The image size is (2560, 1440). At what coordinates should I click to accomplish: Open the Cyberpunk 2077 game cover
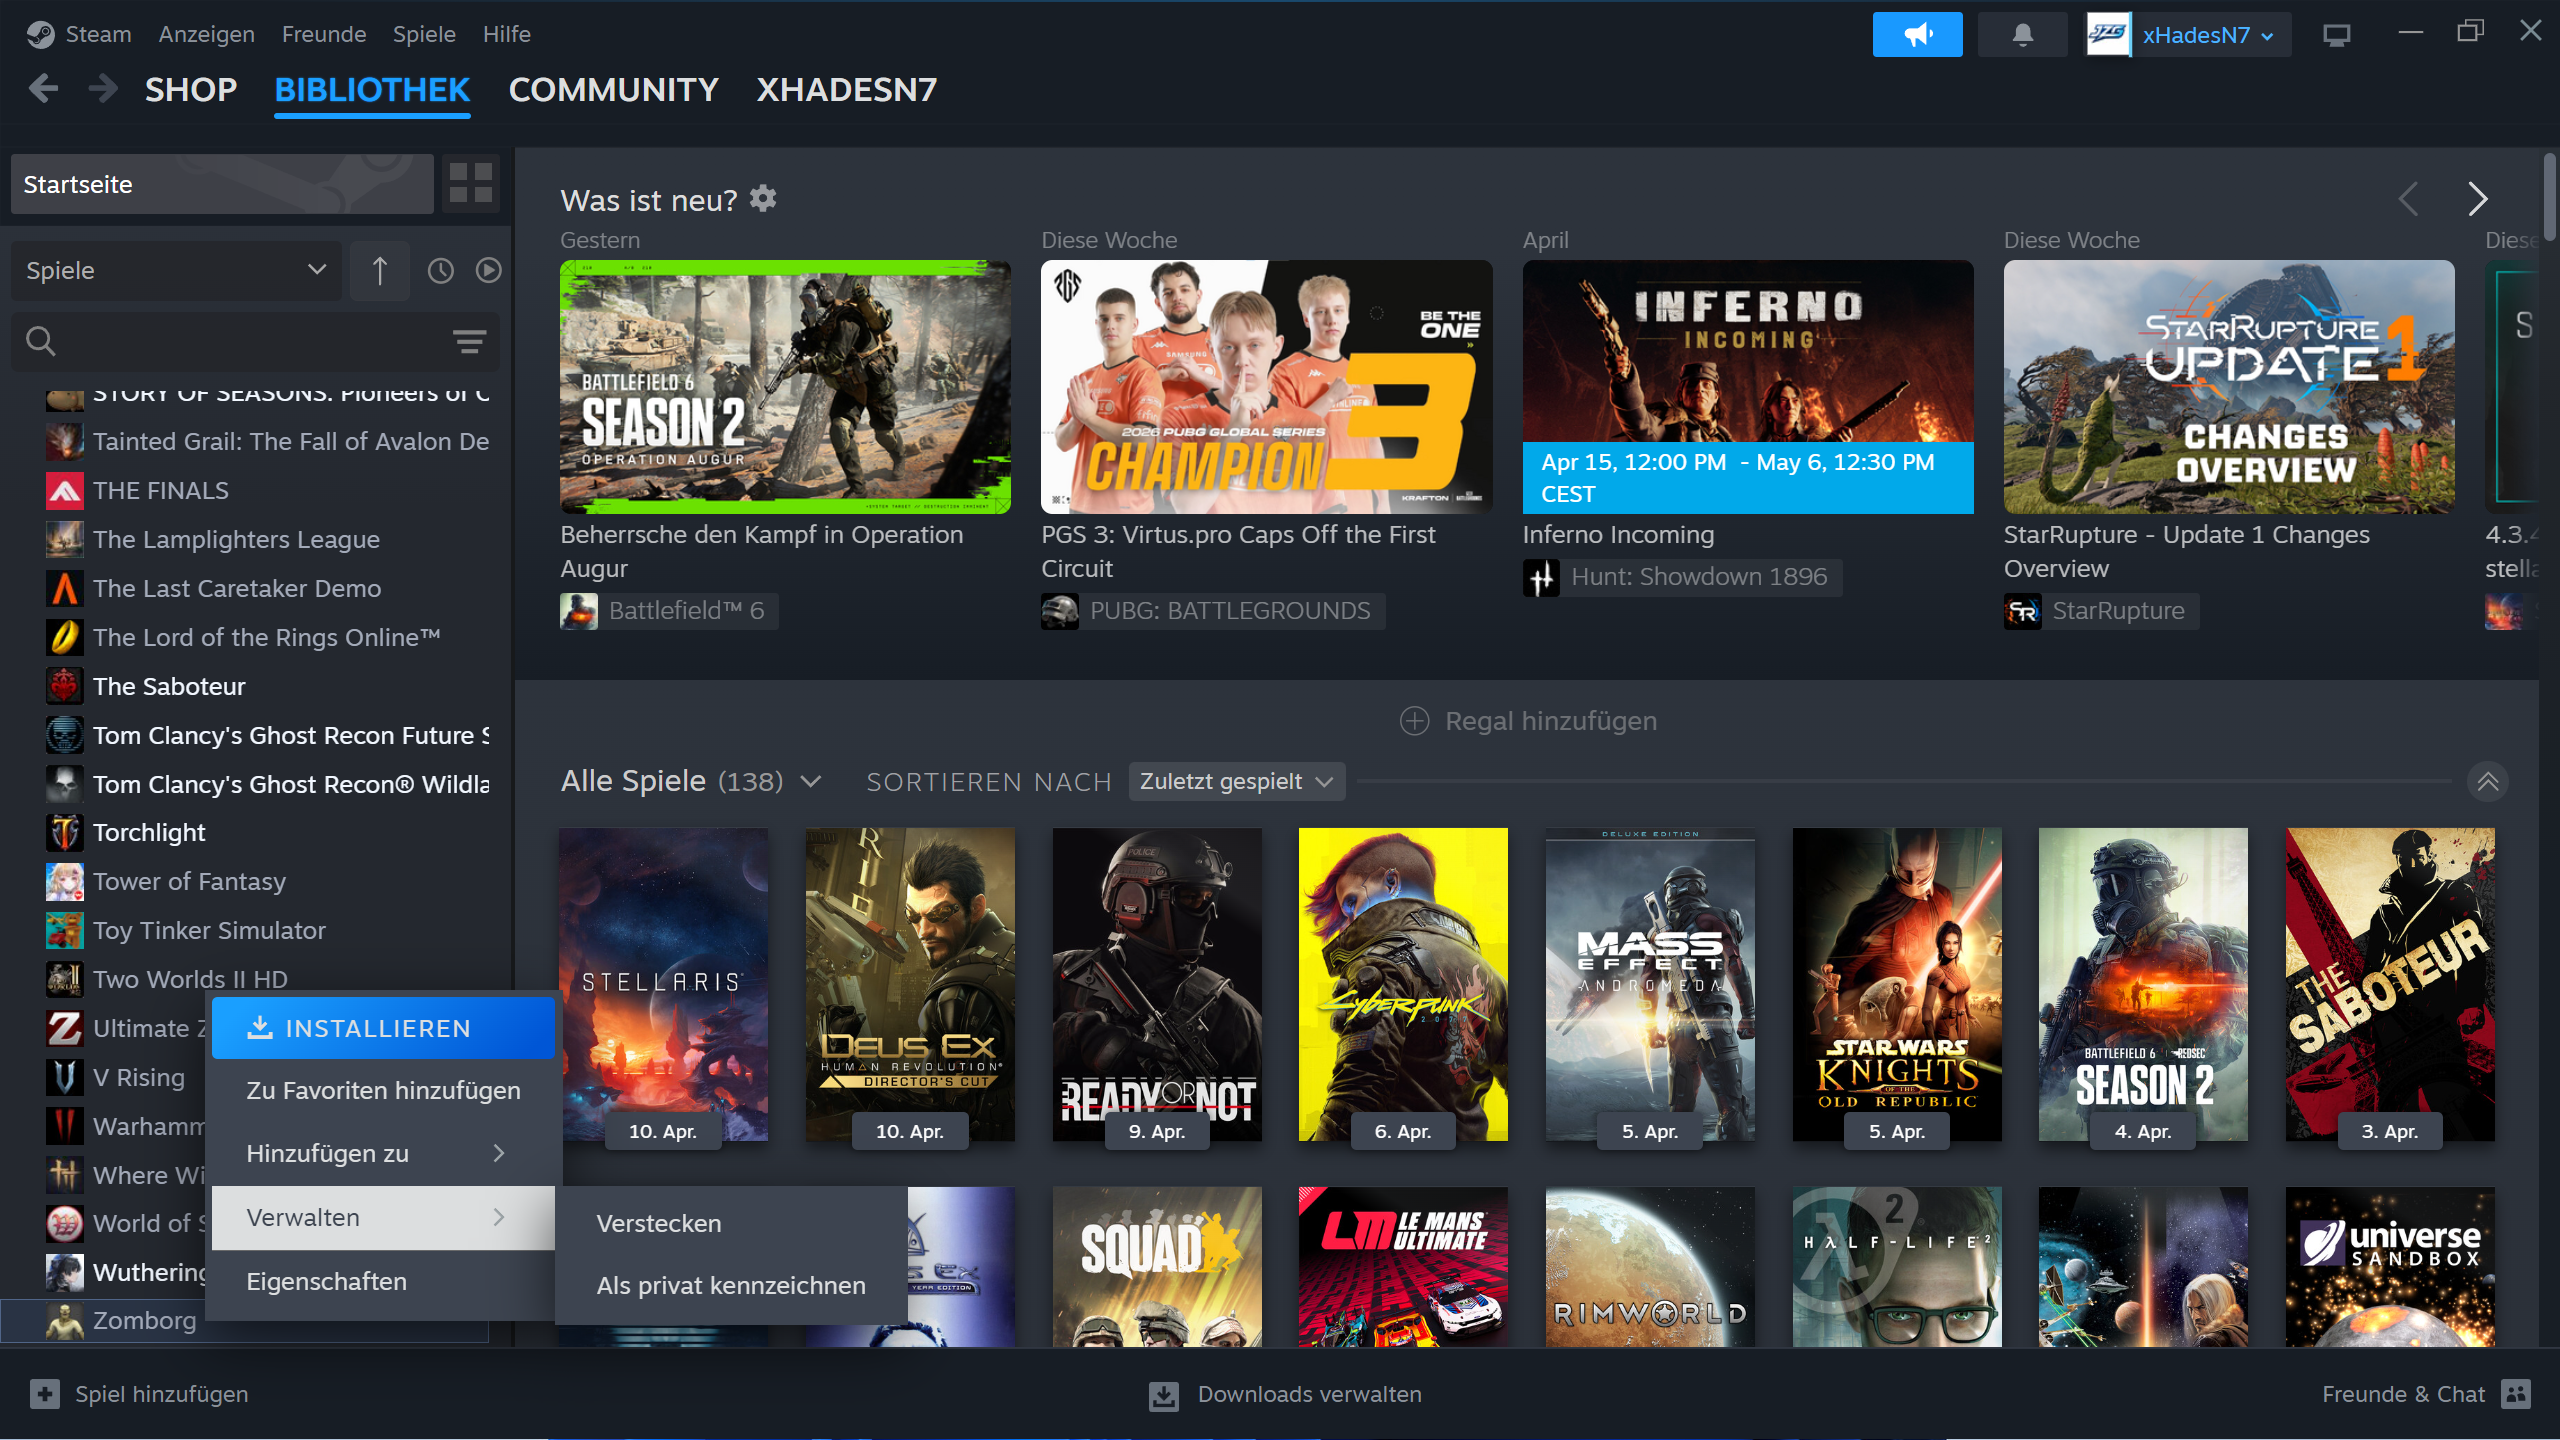pyautogui.click(x=1403, y=984)
